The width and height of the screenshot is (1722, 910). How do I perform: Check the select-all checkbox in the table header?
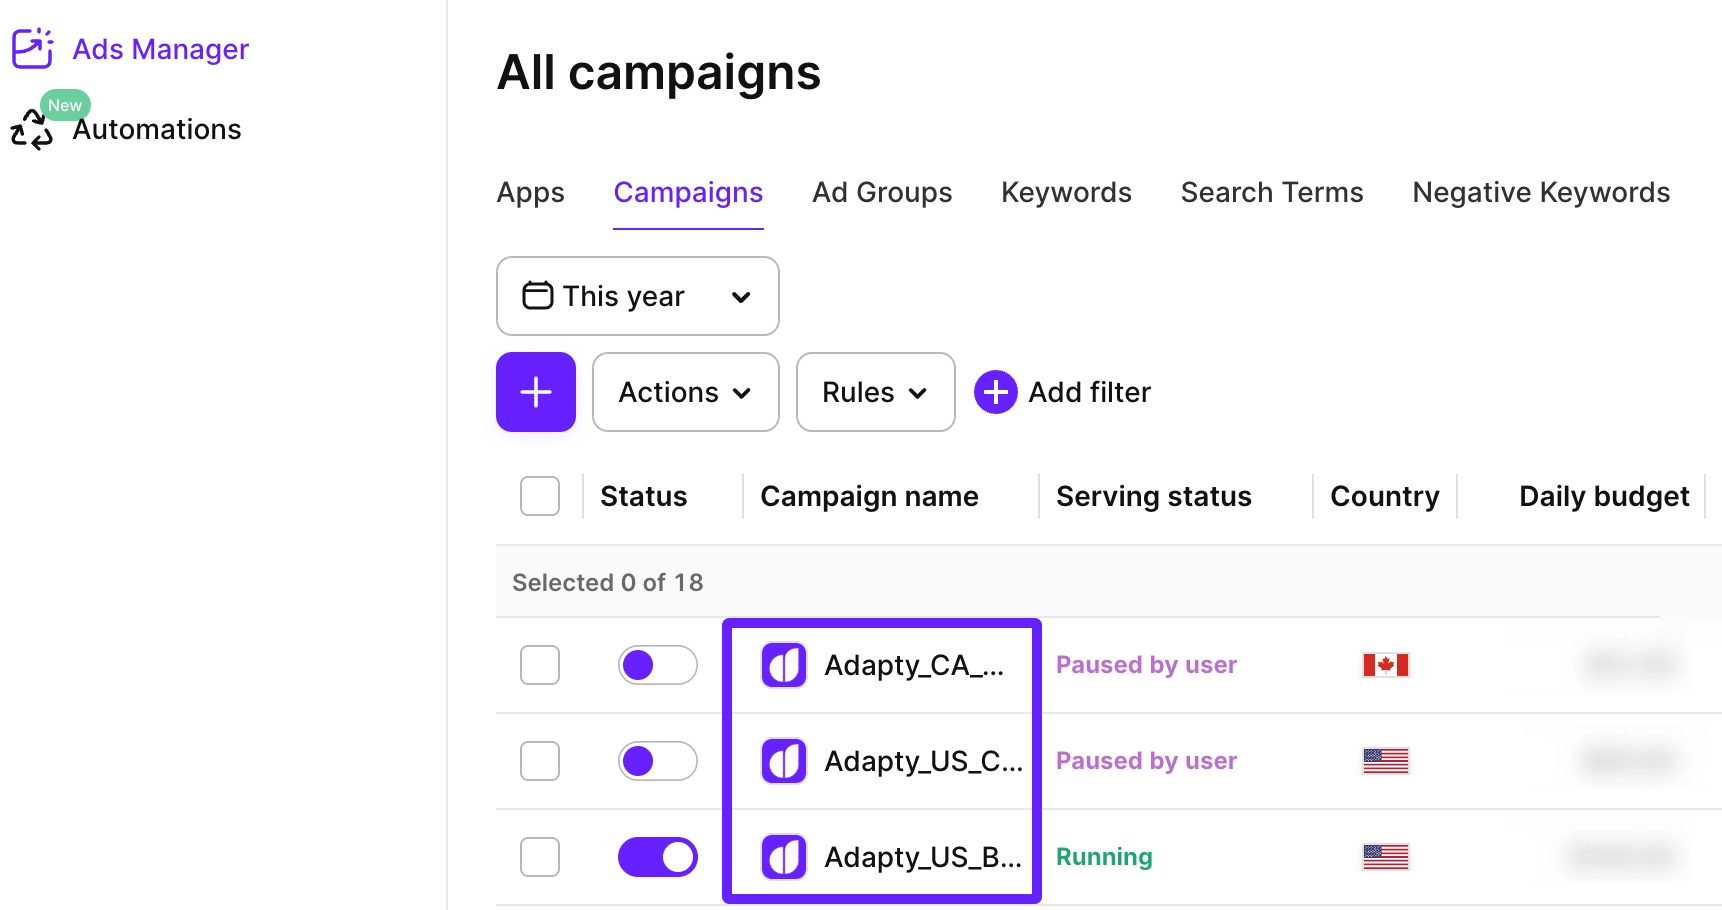540,495
